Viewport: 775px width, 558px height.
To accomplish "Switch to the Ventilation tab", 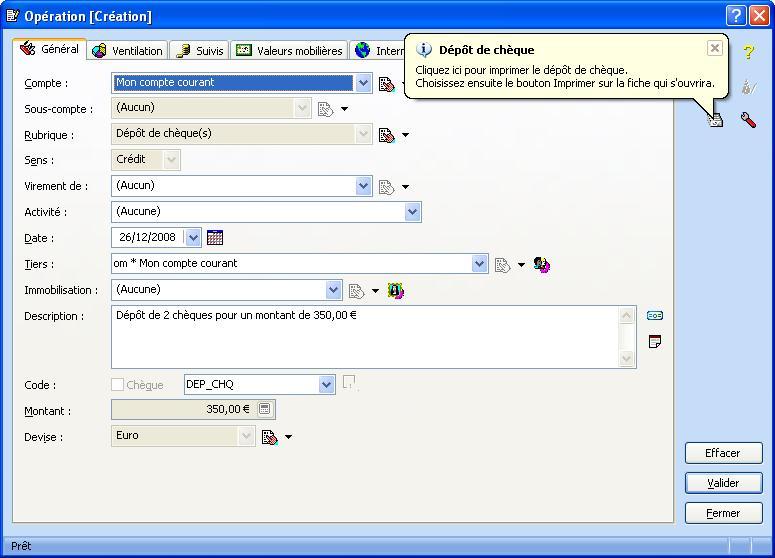I will tap(127, 50).
